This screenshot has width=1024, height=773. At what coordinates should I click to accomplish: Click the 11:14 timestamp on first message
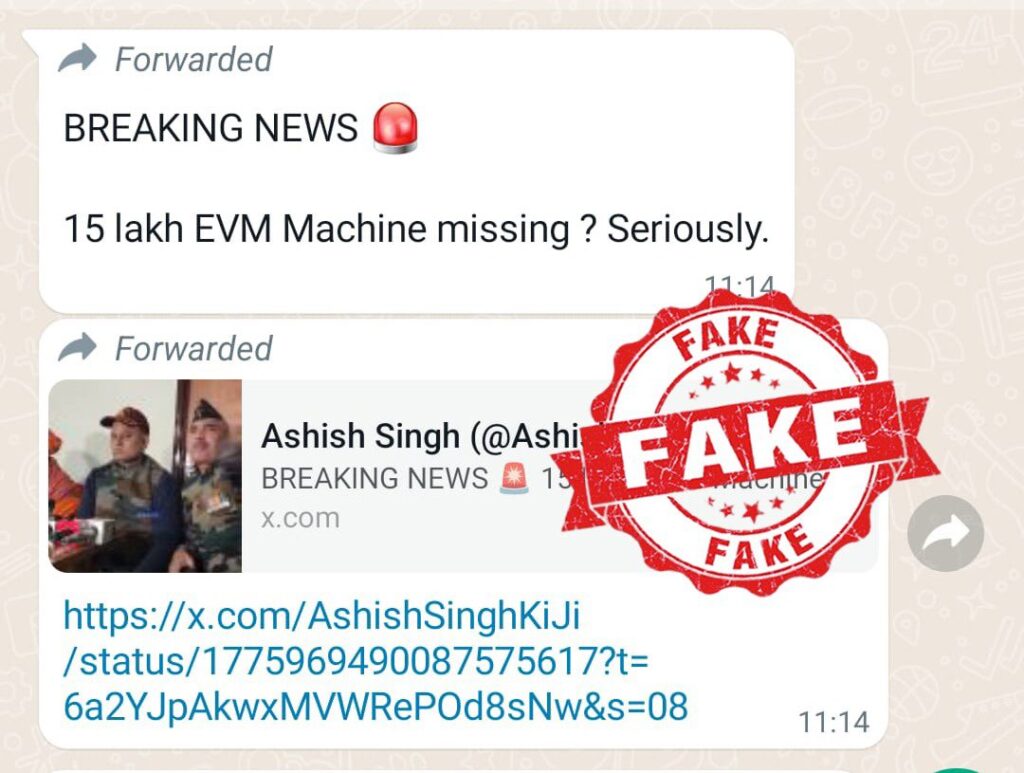[x=741, y=283]
